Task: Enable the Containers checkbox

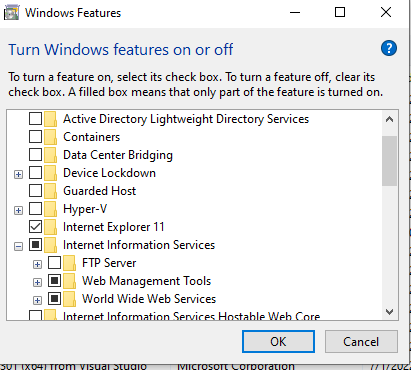Action: click(x=35, y=137)
